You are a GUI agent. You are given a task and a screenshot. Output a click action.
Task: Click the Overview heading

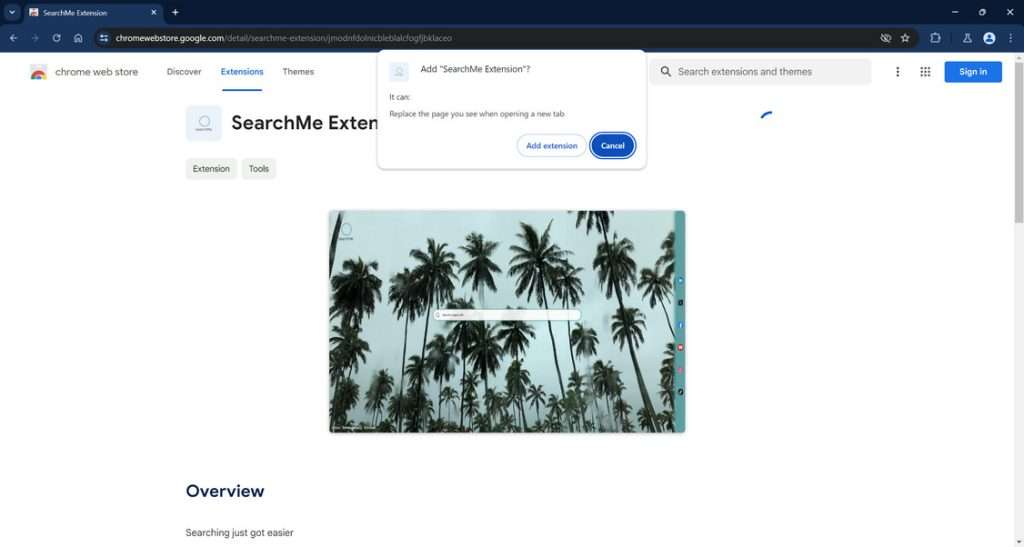(x=225, y=492)
